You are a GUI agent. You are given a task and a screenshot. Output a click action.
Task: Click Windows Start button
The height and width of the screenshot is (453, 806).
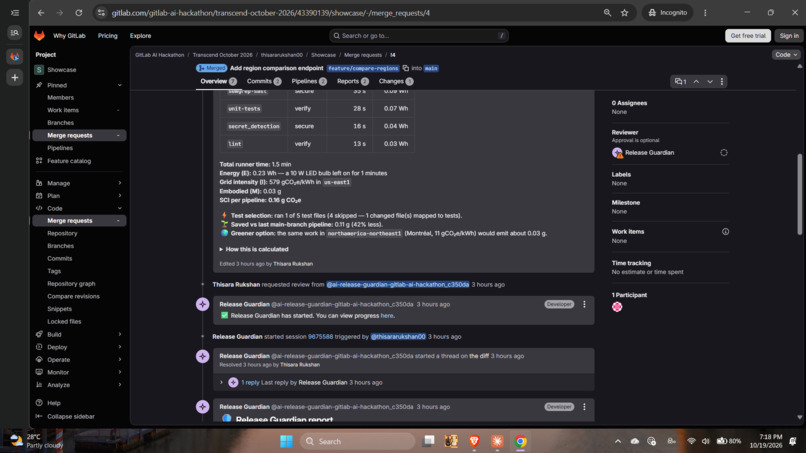click(286, 441)
